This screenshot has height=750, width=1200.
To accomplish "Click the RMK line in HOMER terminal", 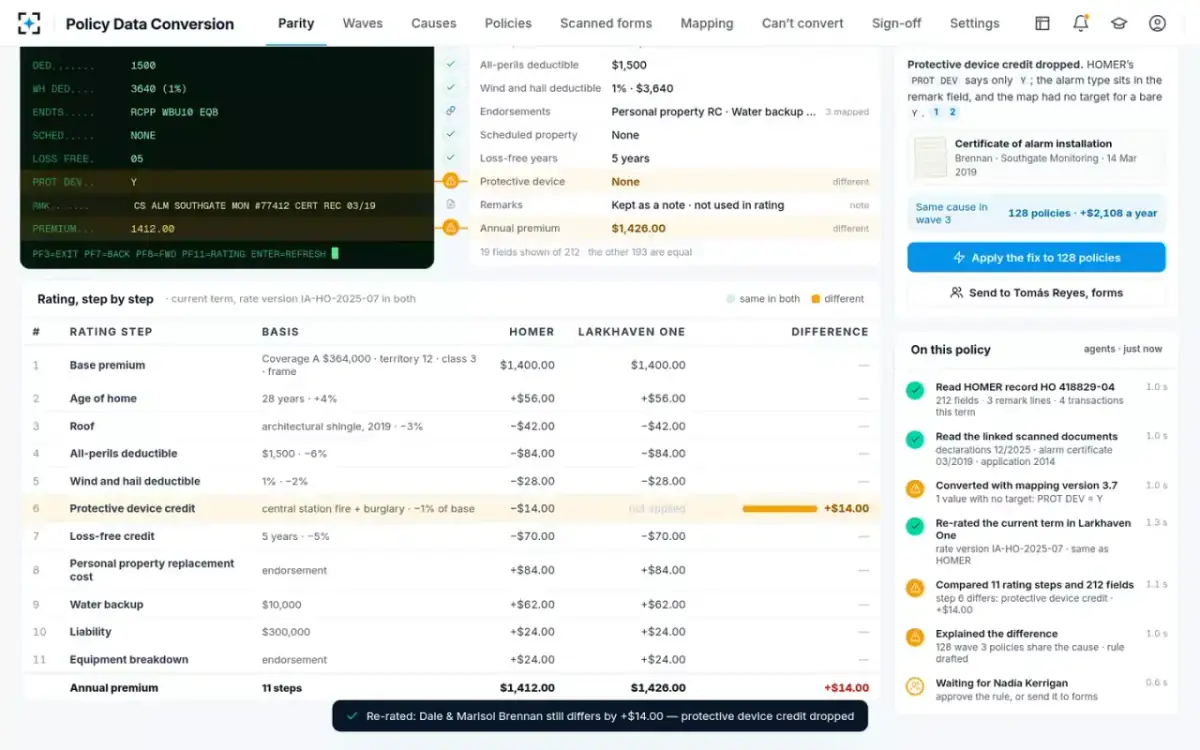I will (x=227, y=206).
